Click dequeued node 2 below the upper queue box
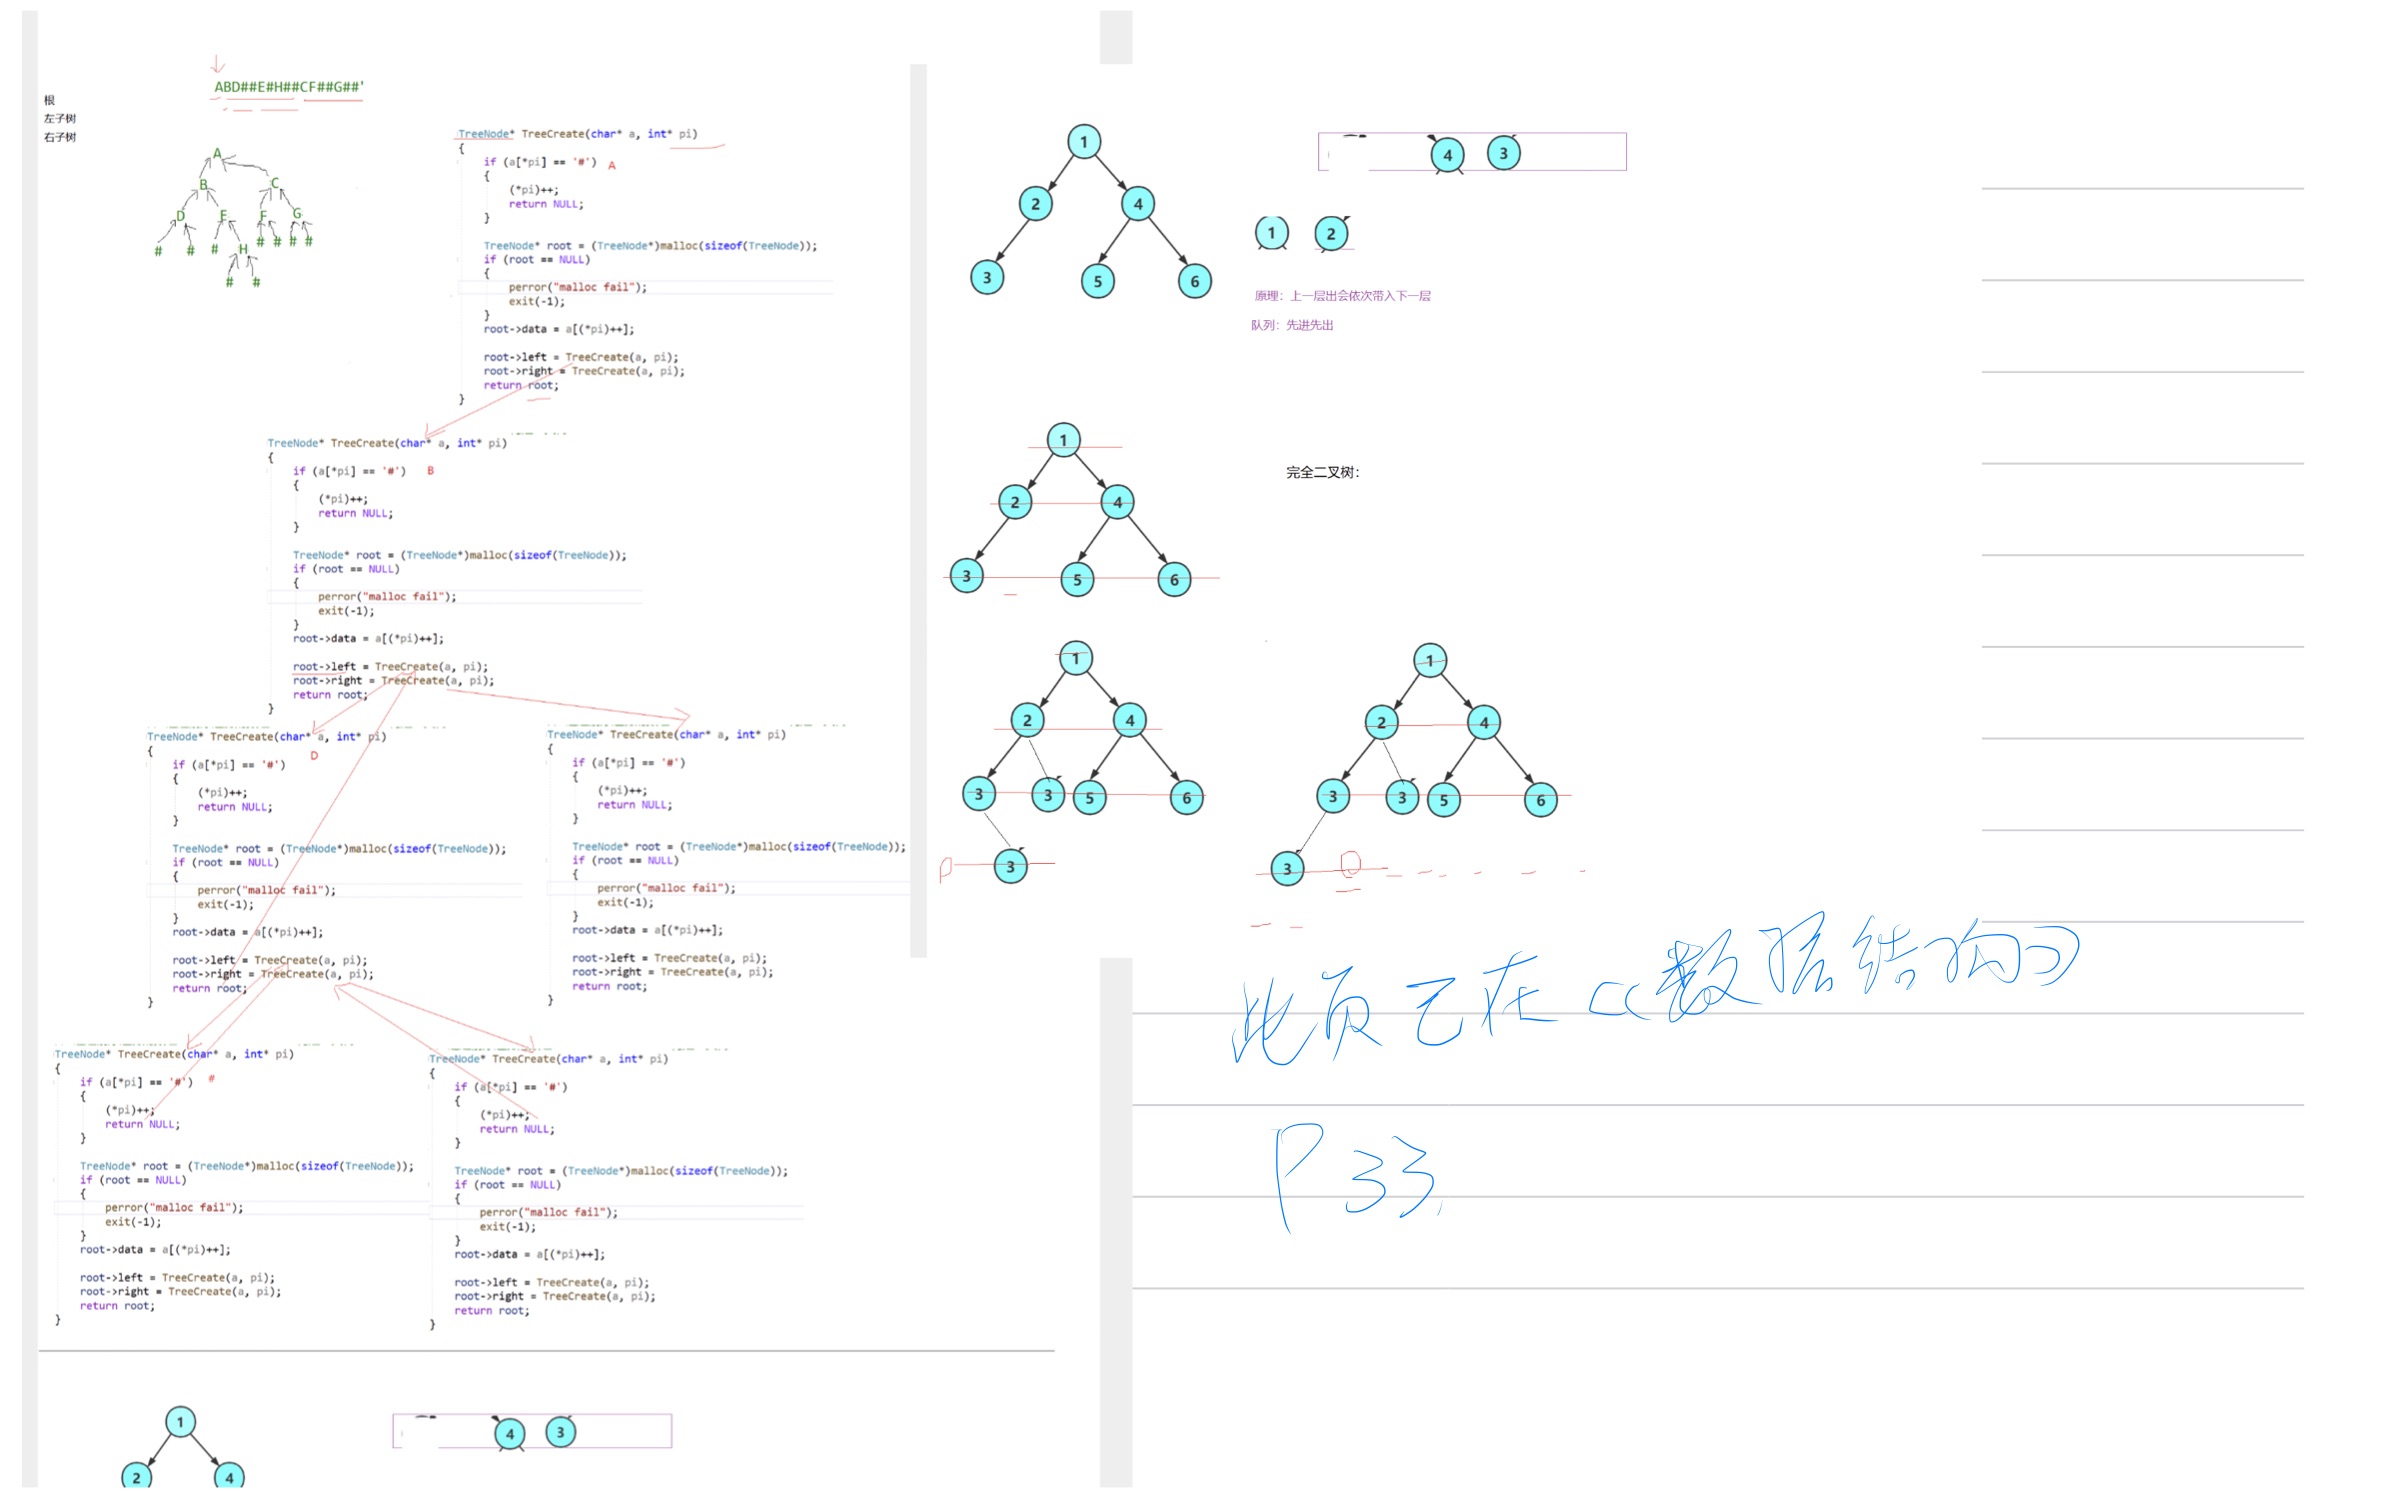The image size is (2386, 1491). 1331,234
